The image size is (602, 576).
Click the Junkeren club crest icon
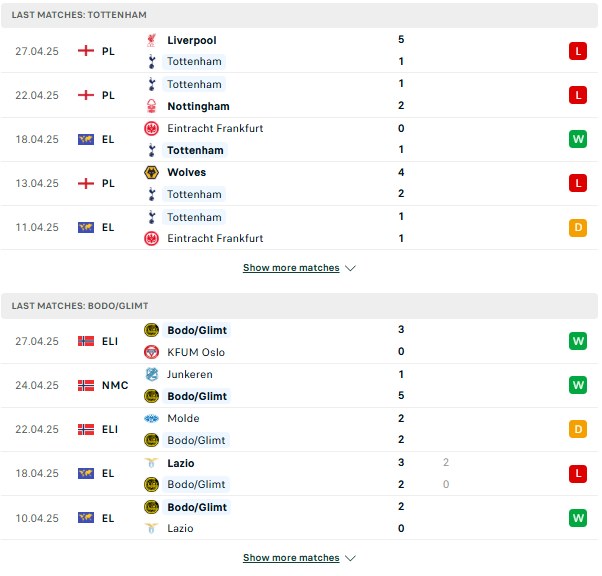152,374
